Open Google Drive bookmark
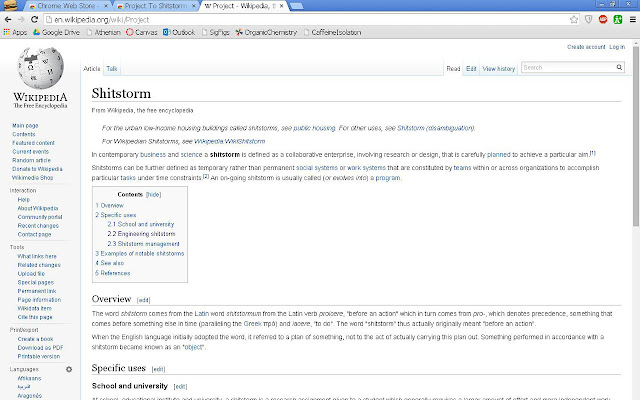Viewport: 640px width, 400px height. click(x=56, y=32)
